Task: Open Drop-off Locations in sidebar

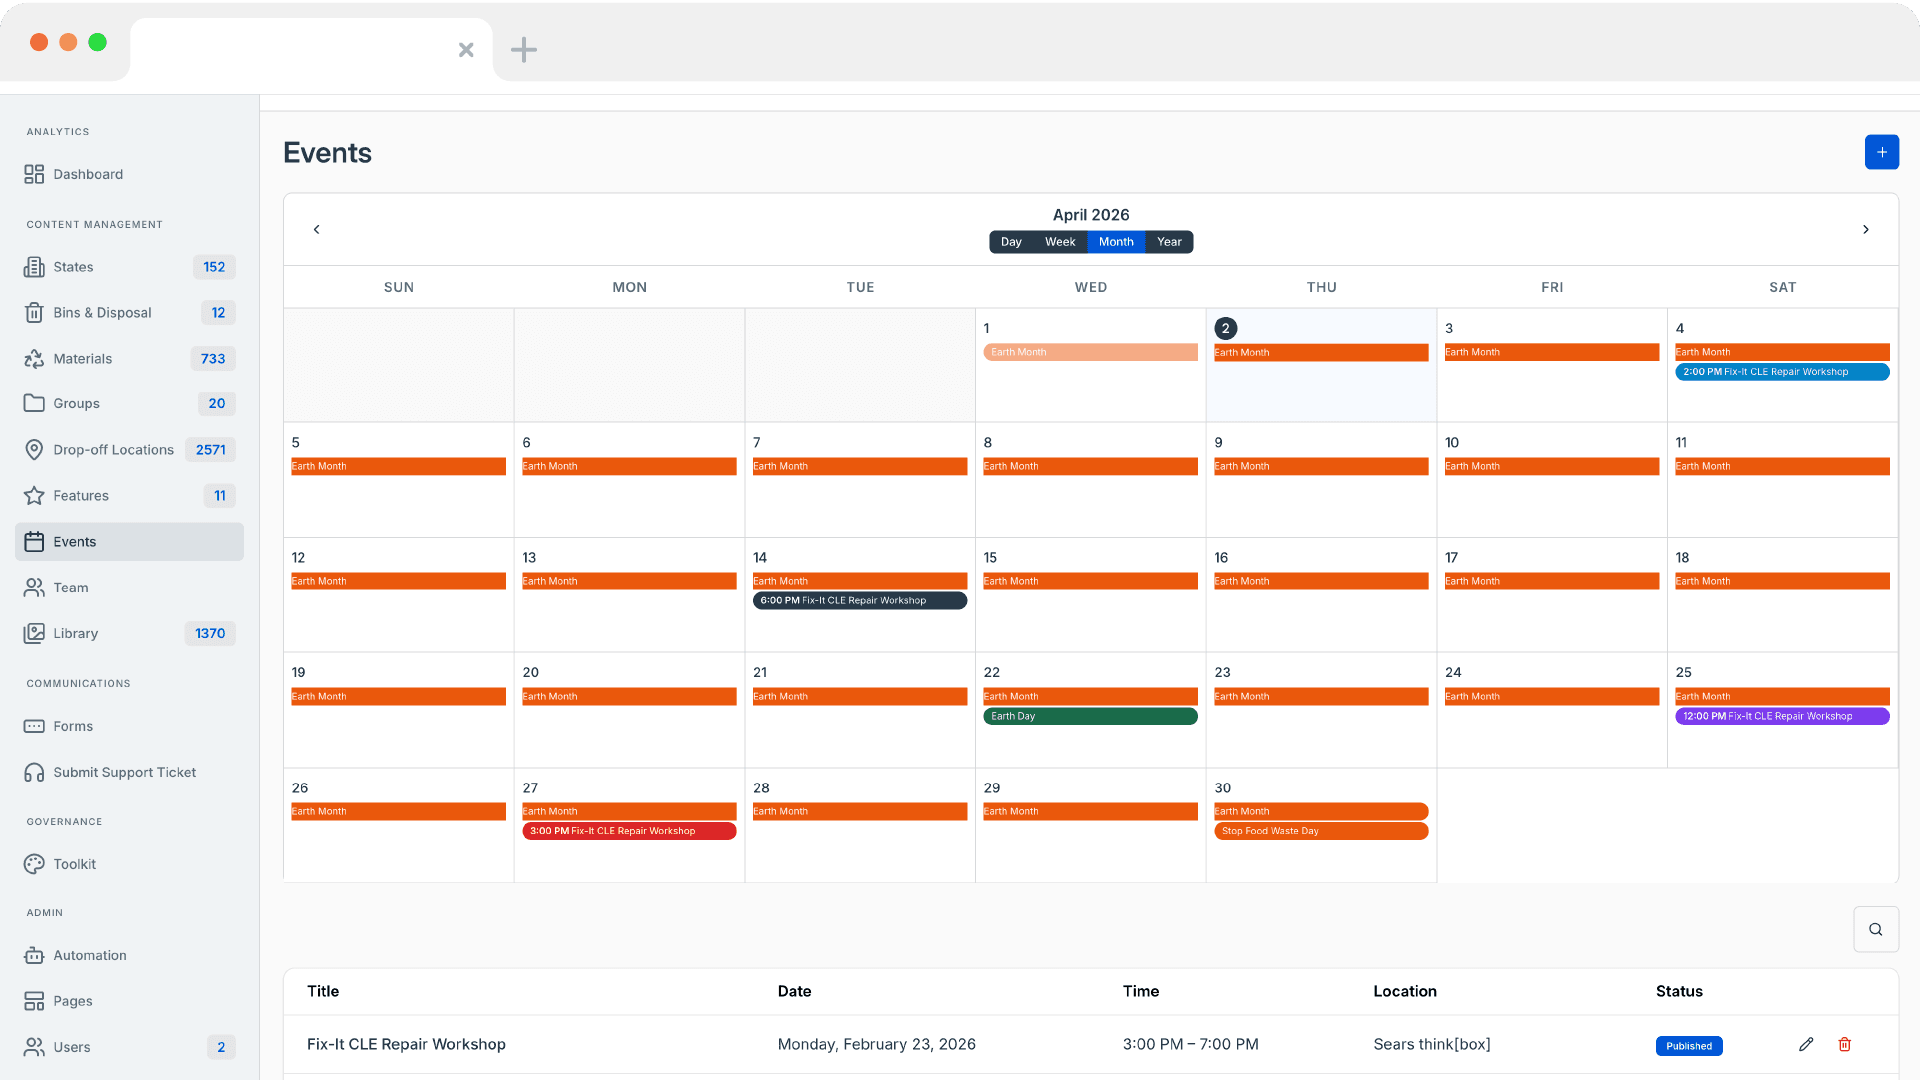Action: click(x=113, y=450)
